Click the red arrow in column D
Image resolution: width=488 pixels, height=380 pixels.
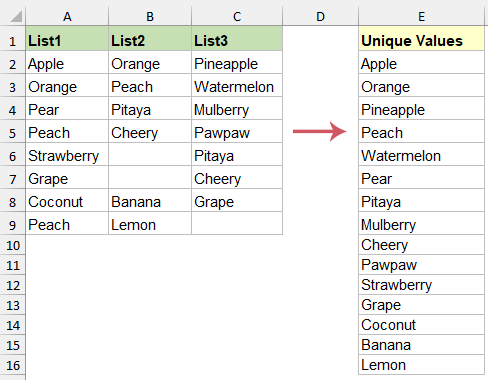click(x=320, y=131)
